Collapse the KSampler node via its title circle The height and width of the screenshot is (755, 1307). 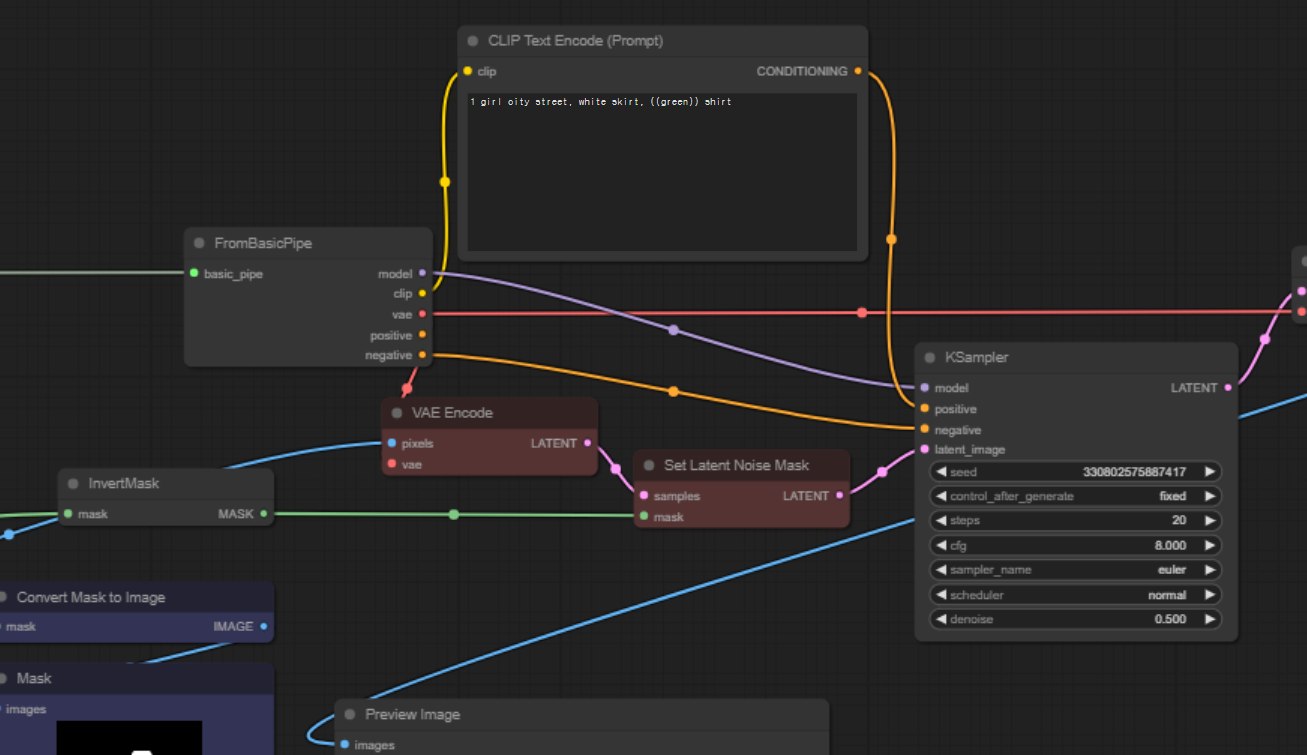pyautogui.click(x=930, y=357)
